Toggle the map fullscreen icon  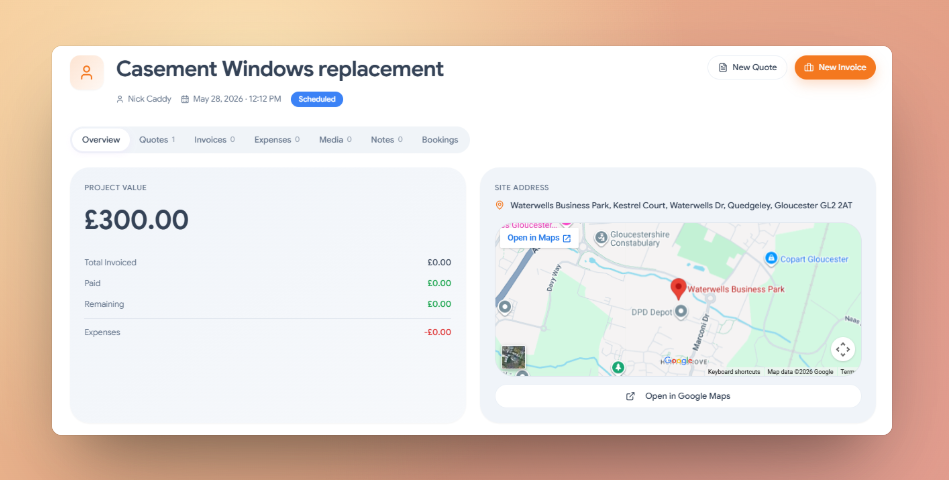click(842, 349)
